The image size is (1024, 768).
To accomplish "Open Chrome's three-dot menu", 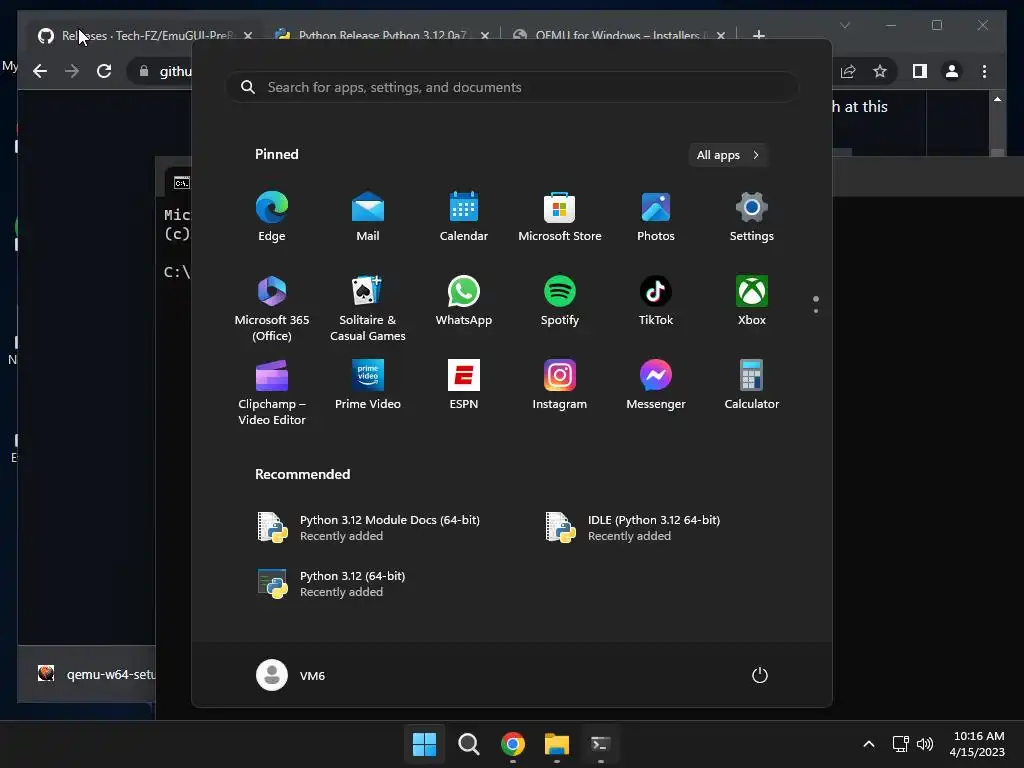I will coord(984,71).
